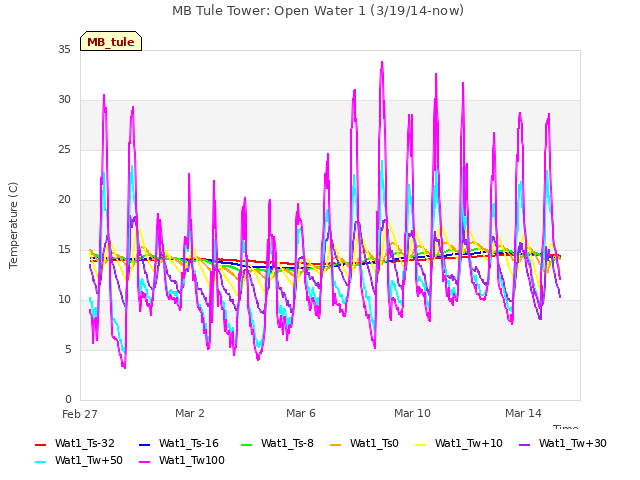Select the Wat1_Tw+10 legend label
The image size is (640, 480).
[x=469, y=444]
